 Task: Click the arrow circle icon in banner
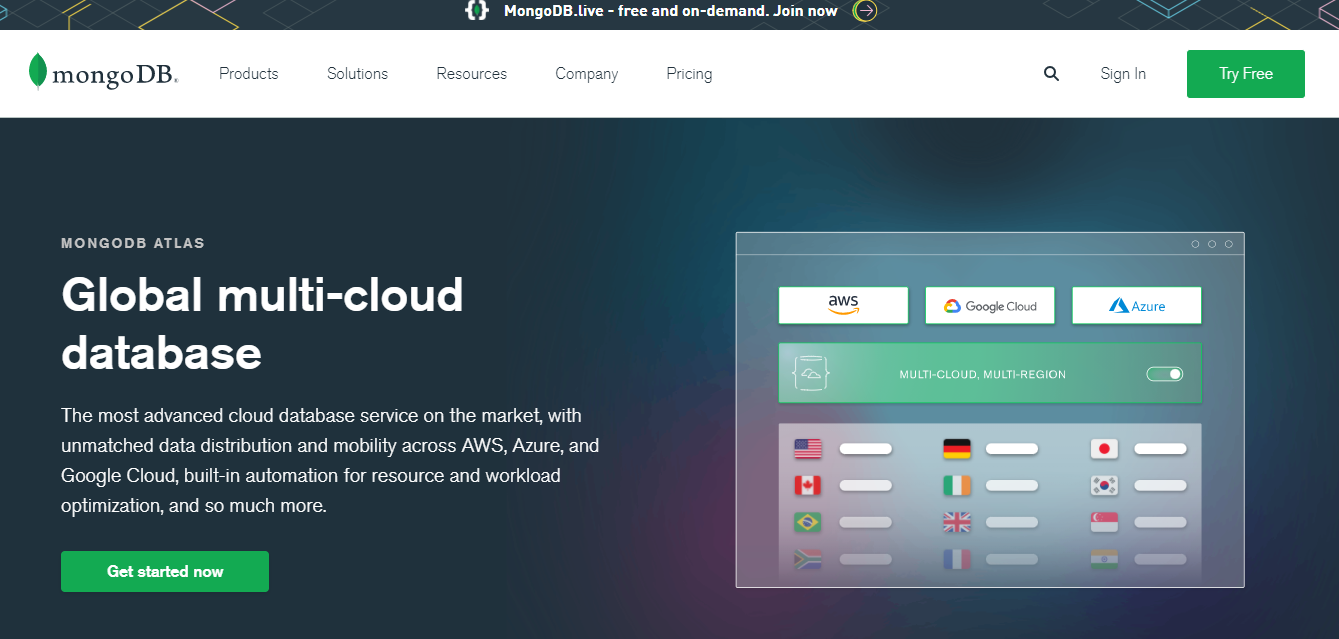[866, 11]
